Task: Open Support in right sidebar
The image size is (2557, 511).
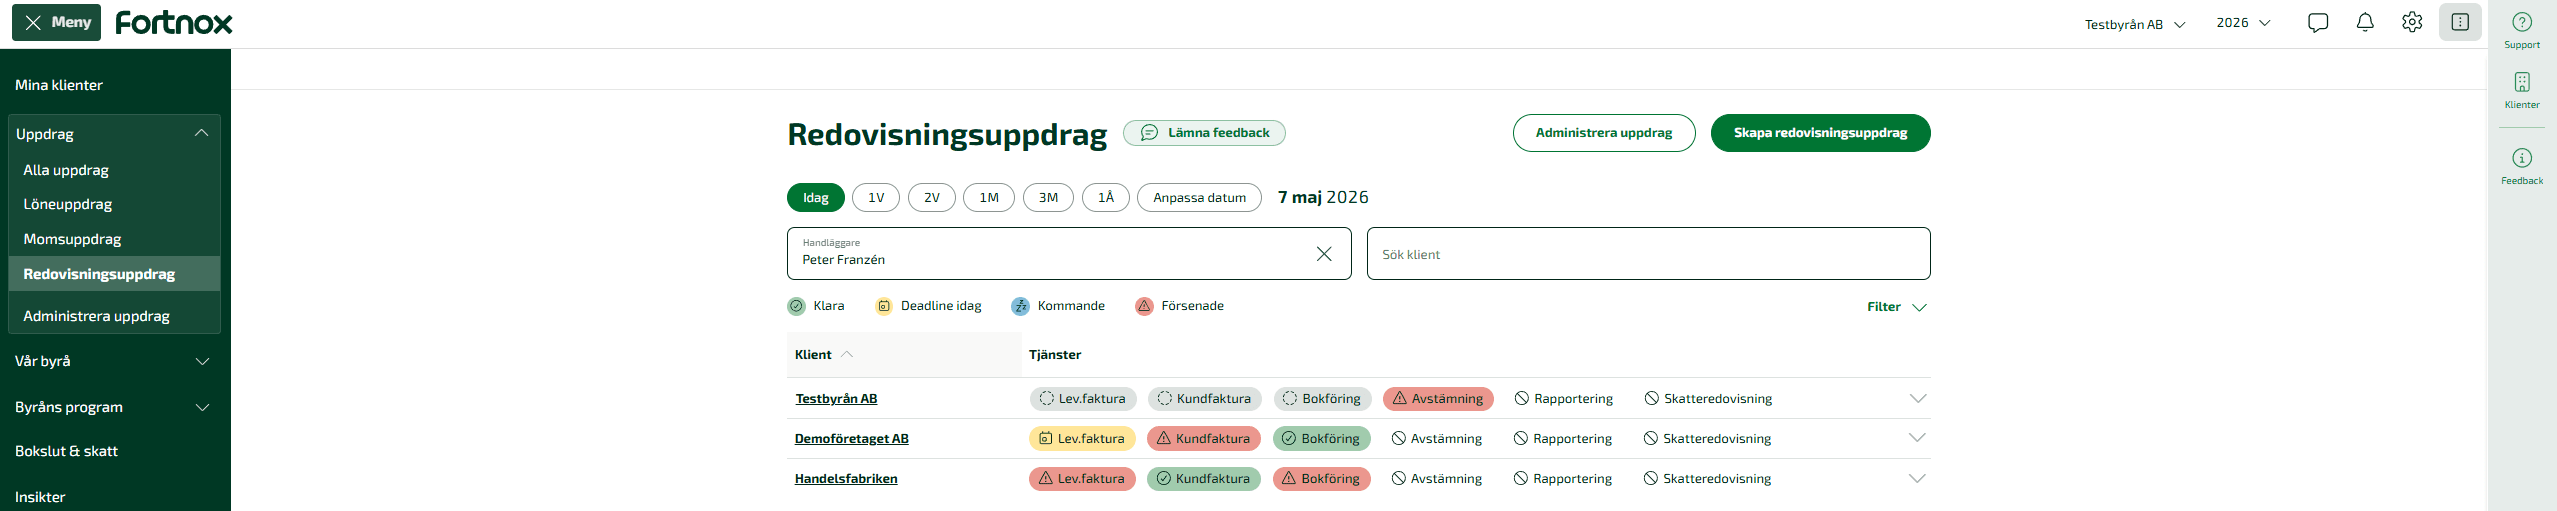Action: coord(2522,30)
